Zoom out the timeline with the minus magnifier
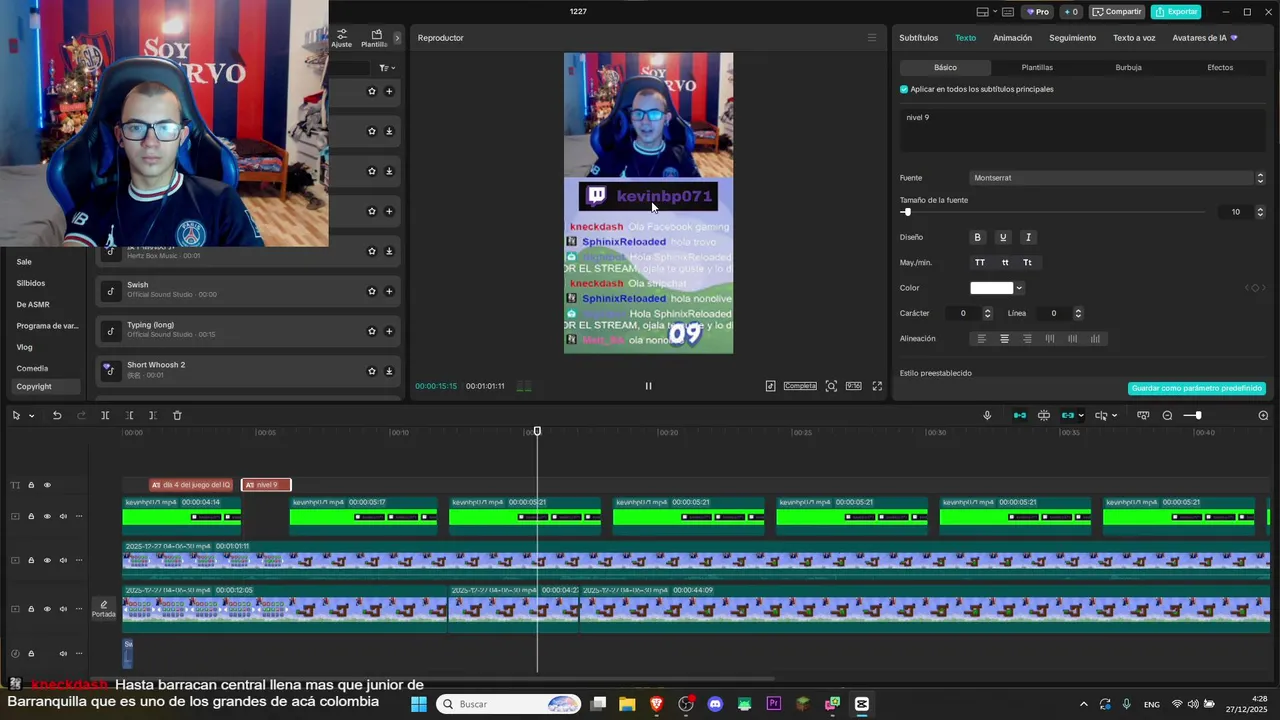 point(1167,415)
